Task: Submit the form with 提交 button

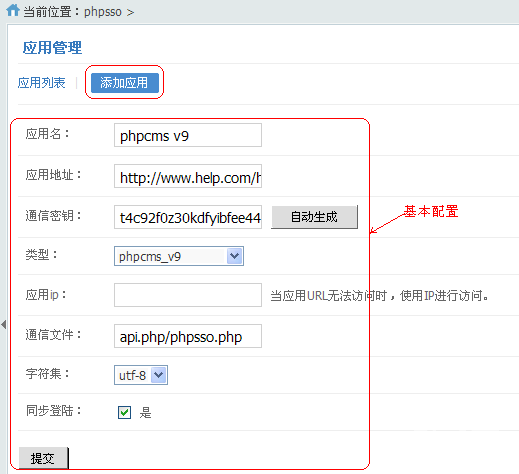Action: pos(44,458)
